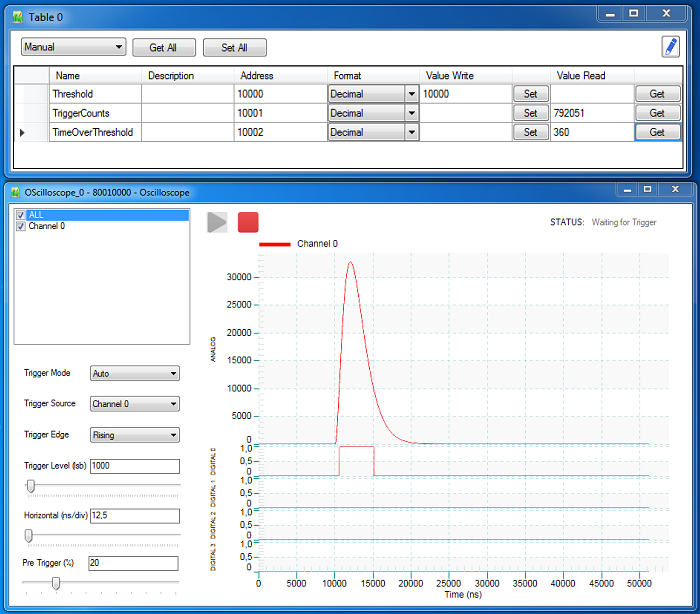Click the Table 0 window title icon
700x614 pixels.
coord(15,17)
